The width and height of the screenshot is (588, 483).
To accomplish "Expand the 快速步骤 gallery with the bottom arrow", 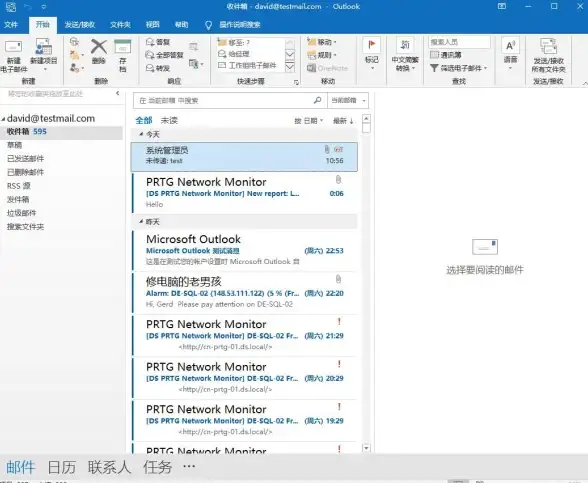I will tap(290, 67).
